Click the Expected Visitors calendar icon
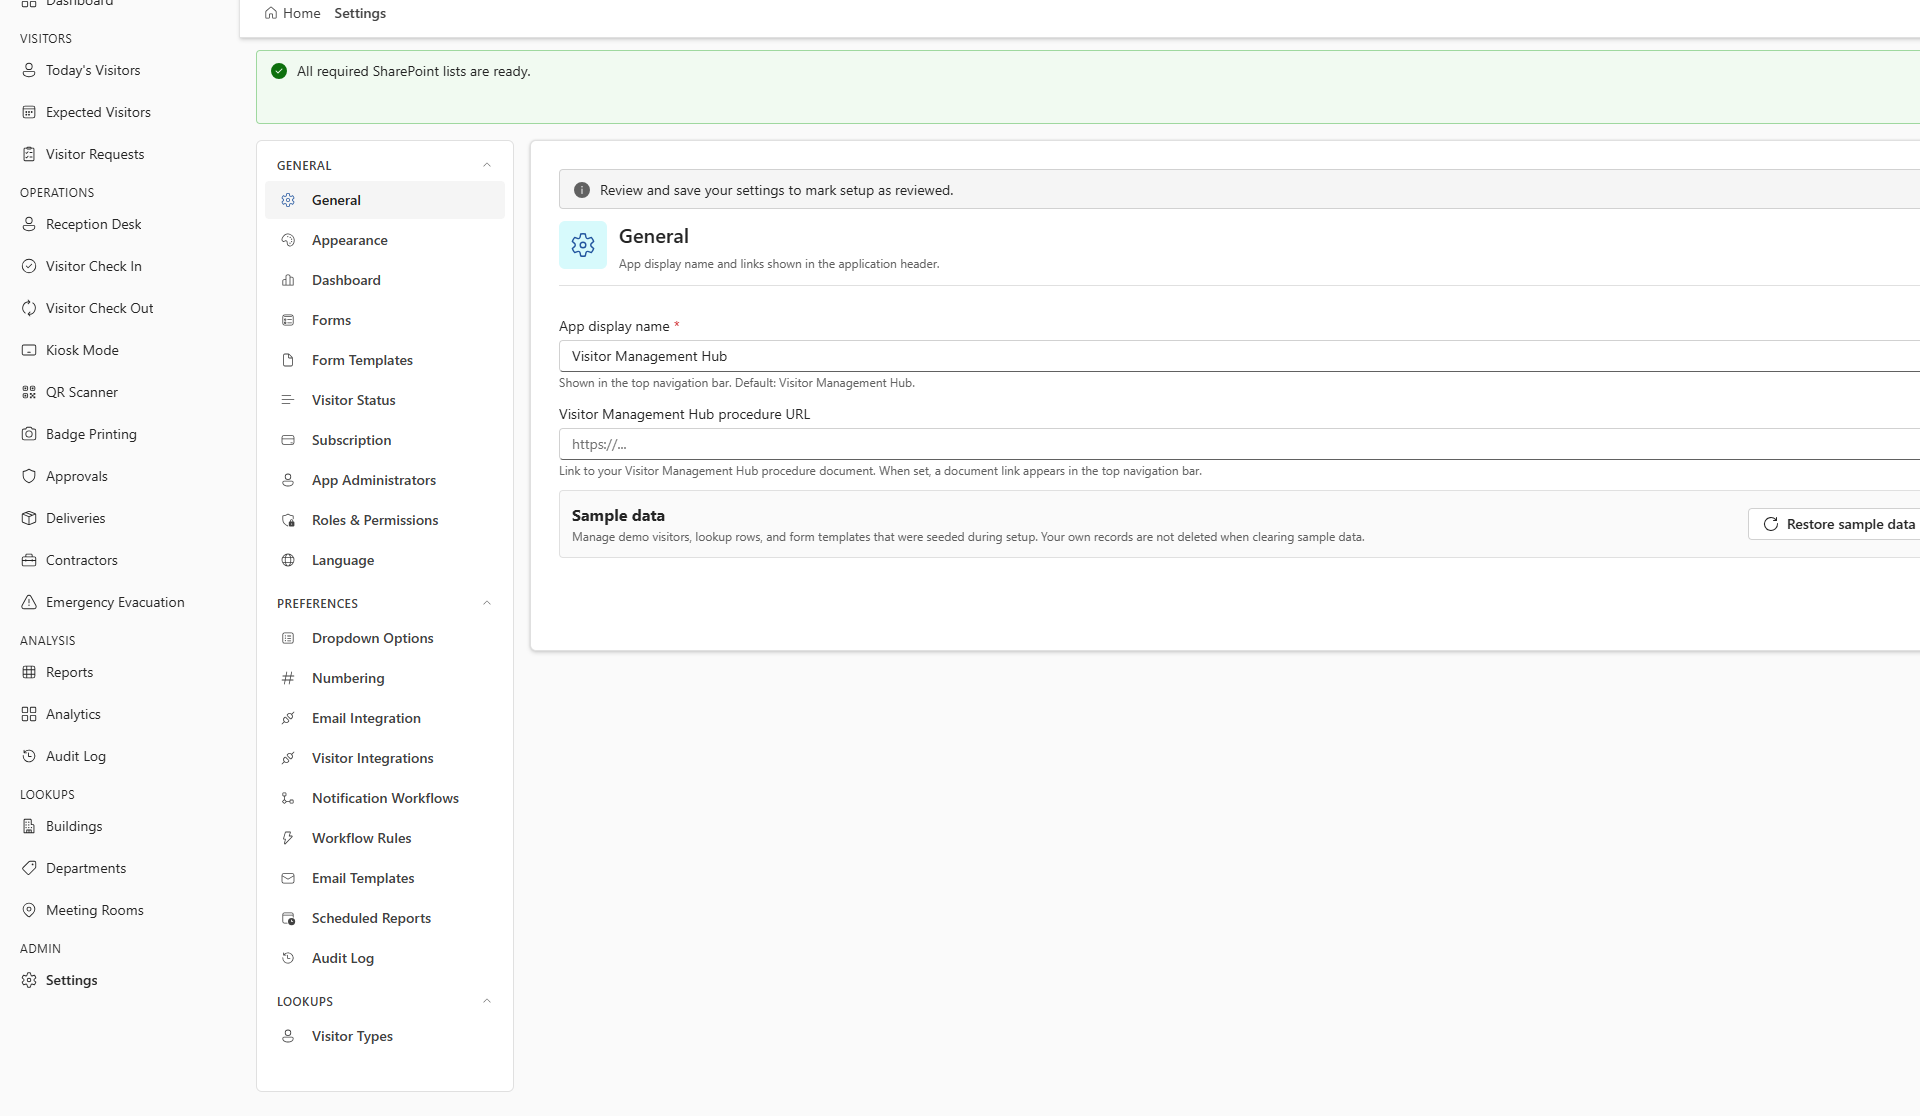This screenshot has height=1116, width=1920. coord(29,112)
